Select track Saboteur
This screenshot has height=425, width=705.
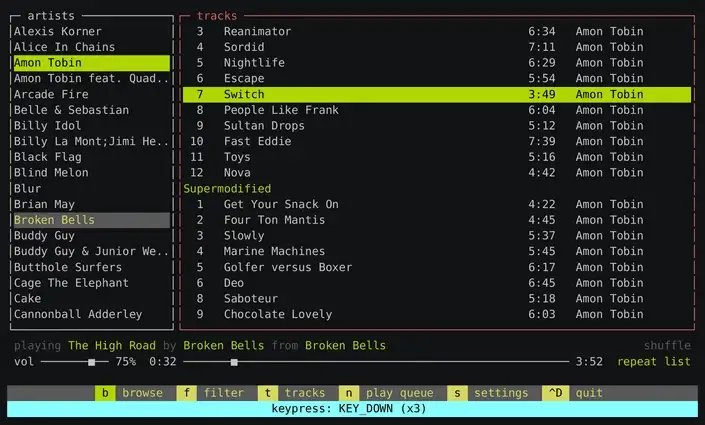coord(437,299)
